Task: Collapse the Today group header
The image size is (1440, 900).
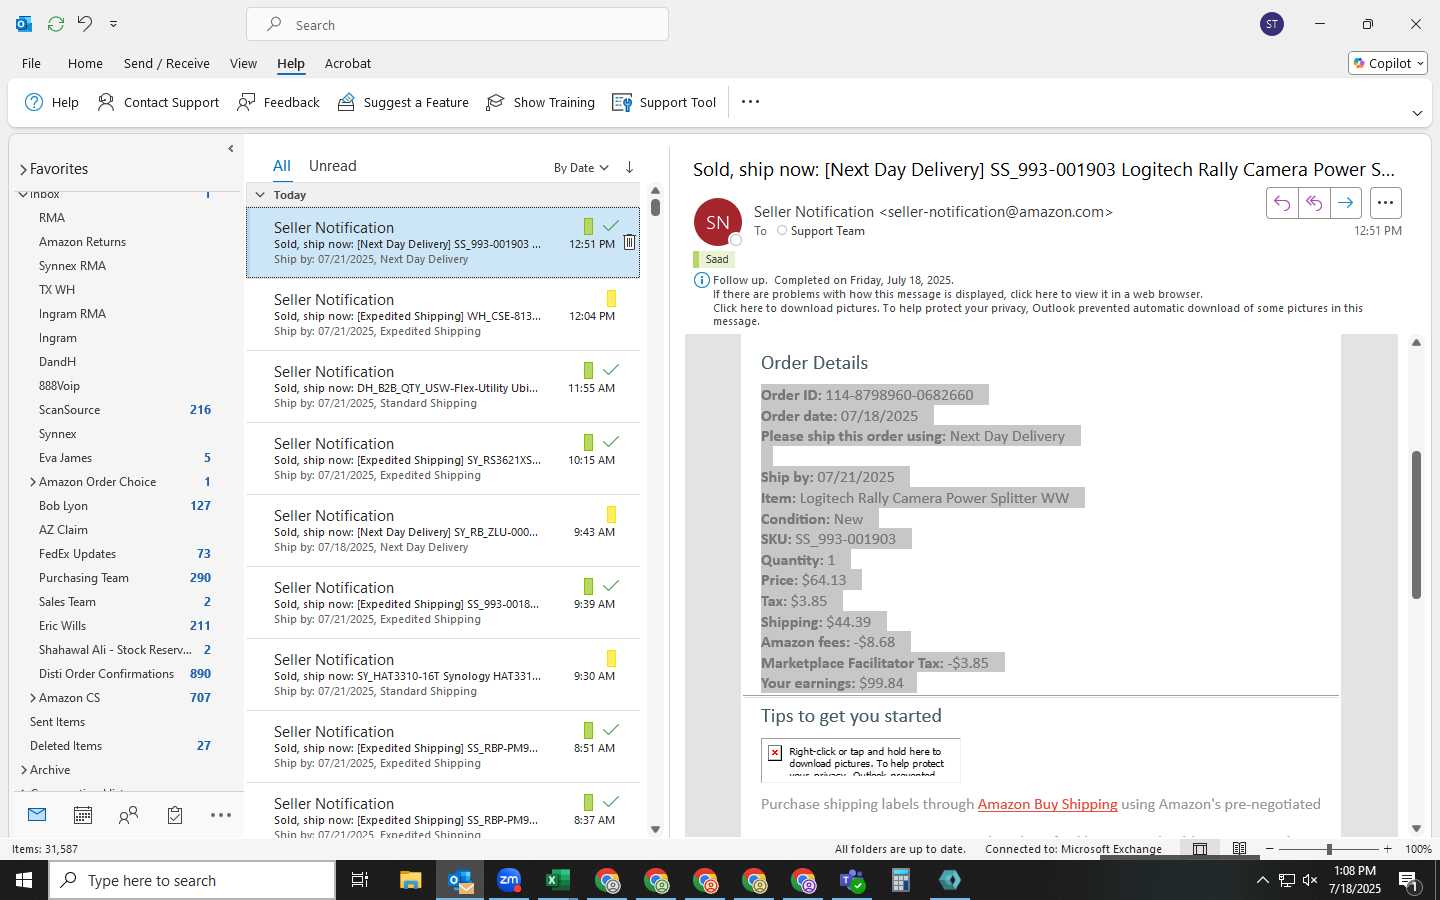Action: tap(260, 195)
